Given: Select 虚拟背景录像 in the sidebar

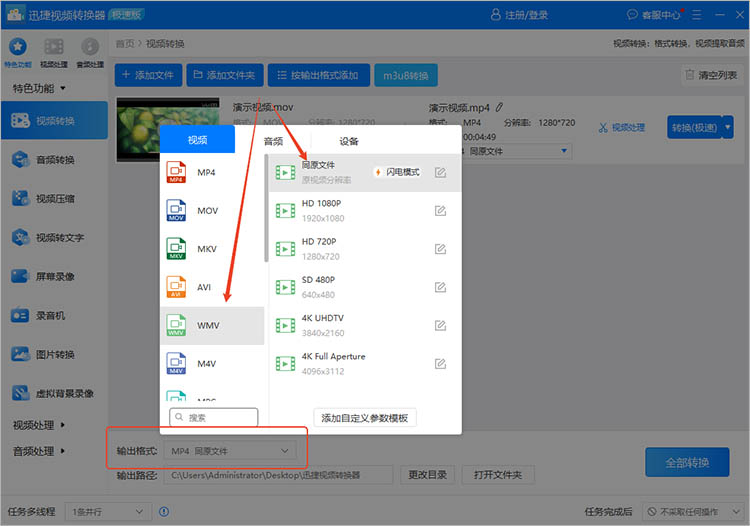Looking at the screenshot, I should point(55,394).
